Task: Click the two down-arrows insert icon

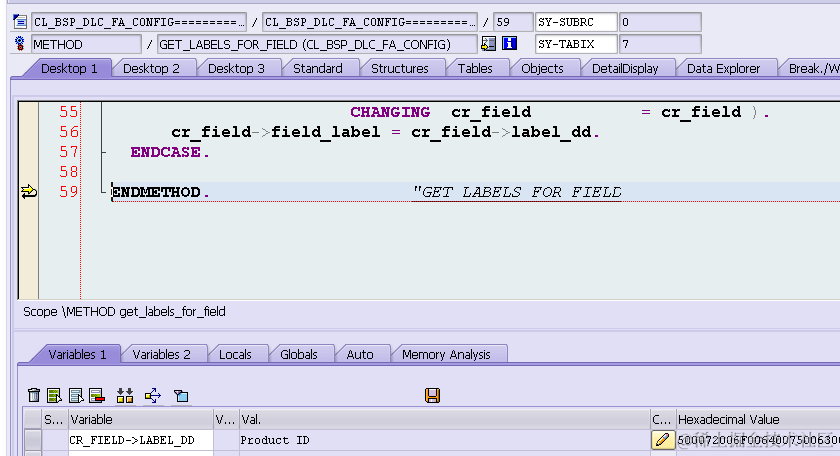Action: tap(125, 395)
